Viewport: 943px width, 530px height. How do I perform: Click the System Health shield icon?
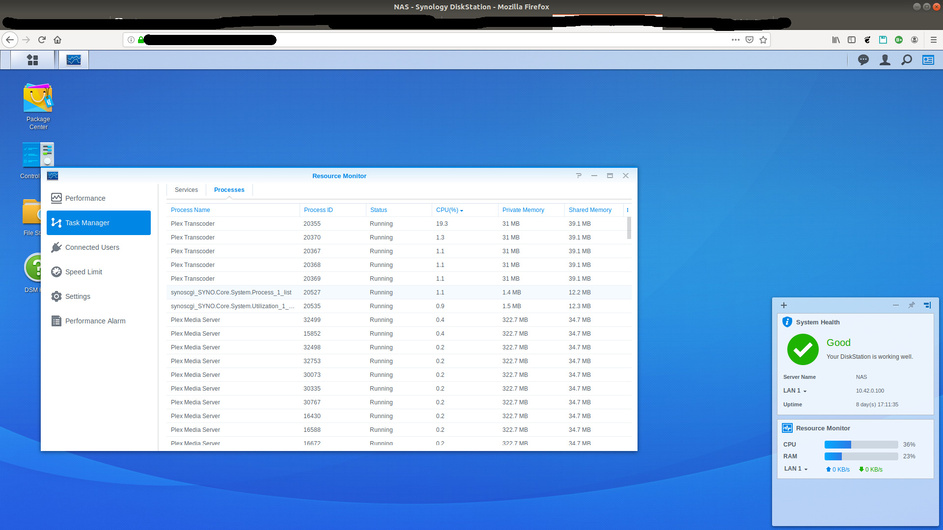[787, 322]
